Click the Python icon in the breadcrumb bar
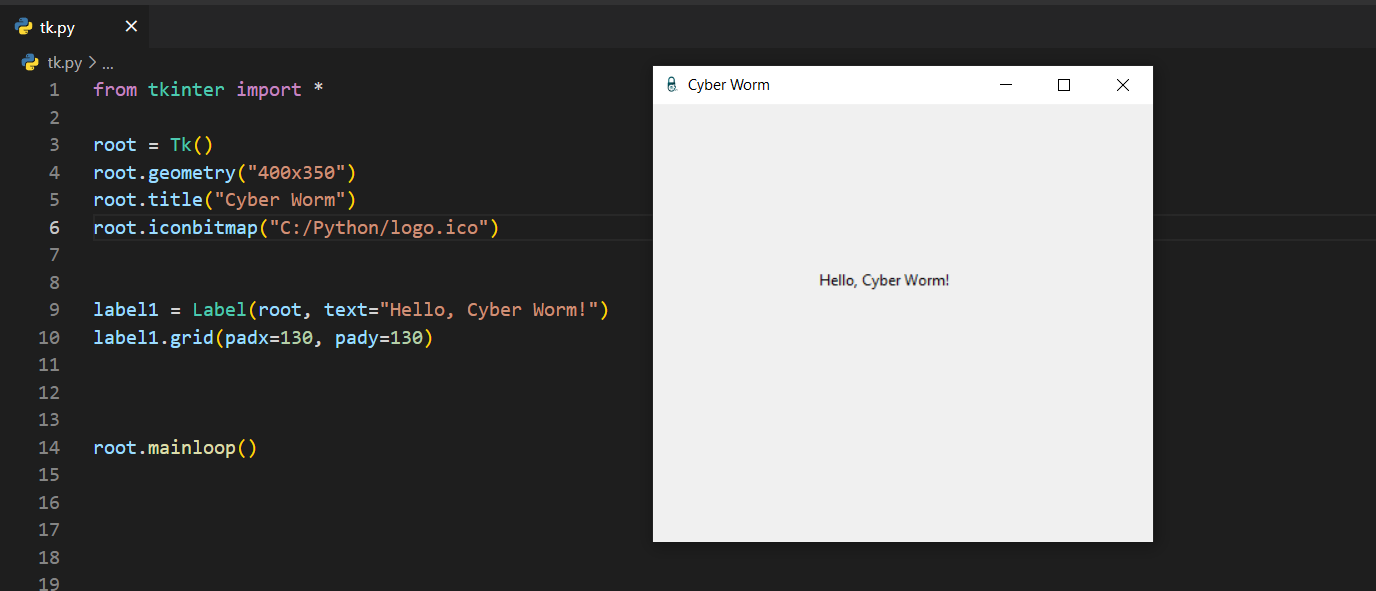The height and width of the screenshot is (591, 1376). (30, 62)
